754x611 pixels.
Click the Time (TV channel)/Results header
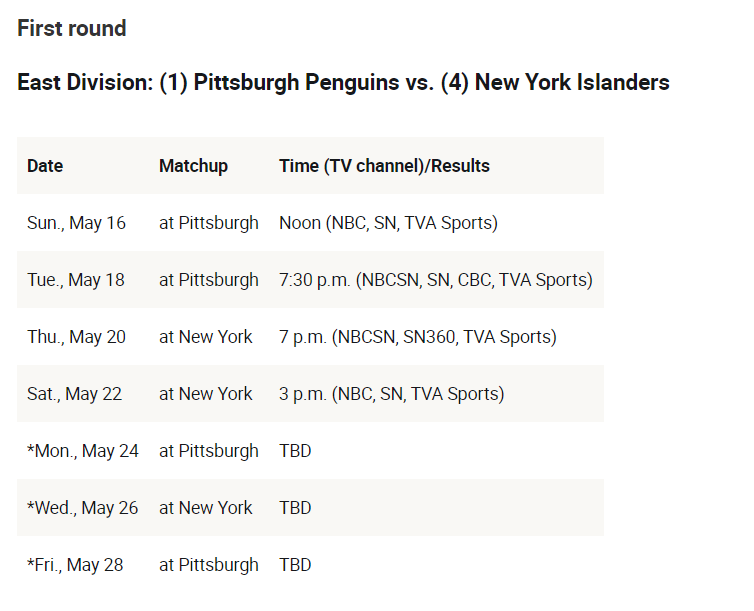tap(384, 166)
